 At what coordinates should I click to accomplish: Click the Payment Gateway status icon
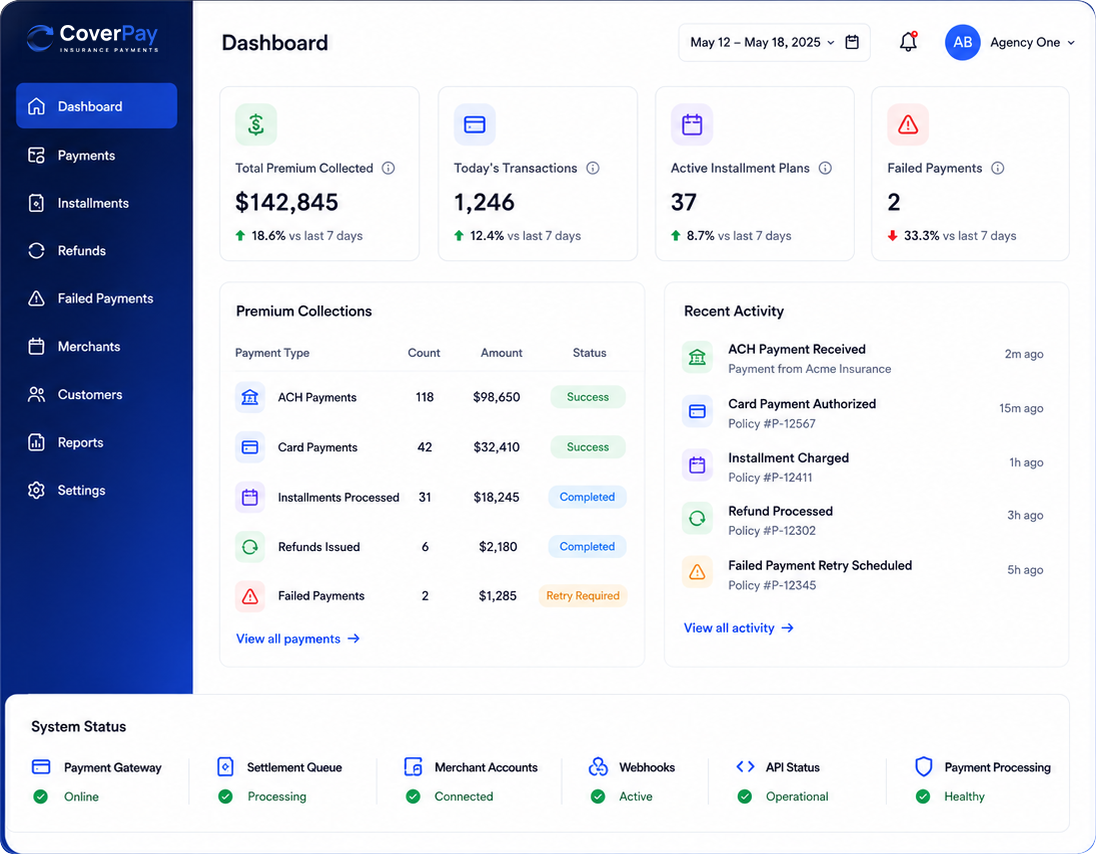point(41,767)
